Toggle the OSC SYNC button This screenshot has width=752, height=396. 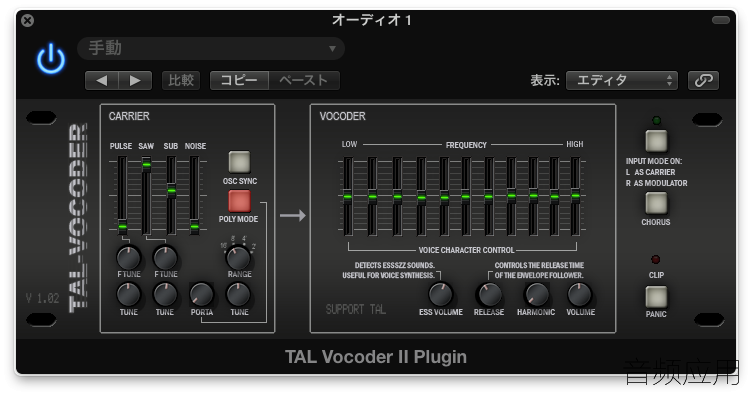tap(239, 162)
